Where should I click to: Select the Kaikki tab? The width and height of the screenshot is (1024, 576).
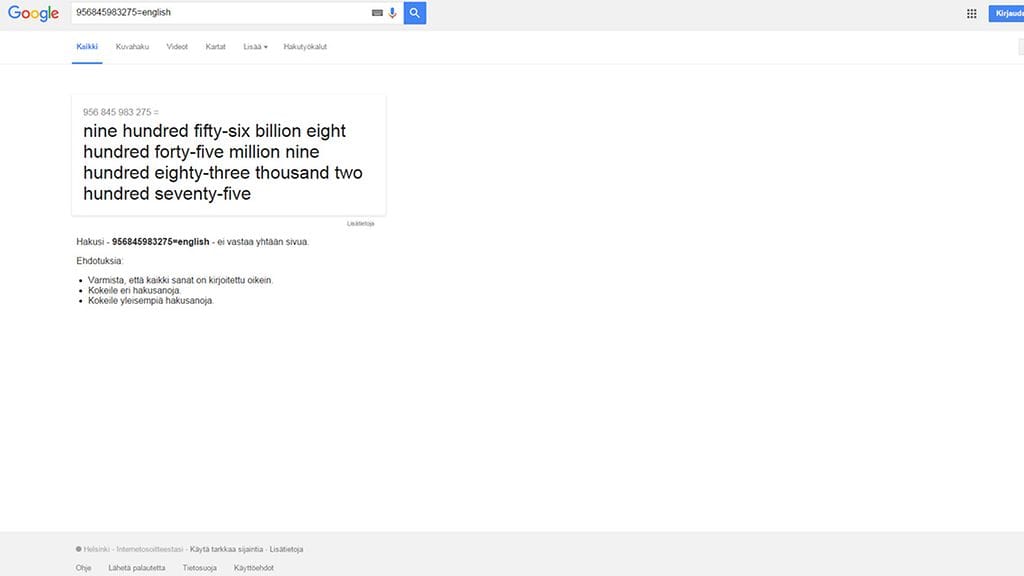(87, 47)
